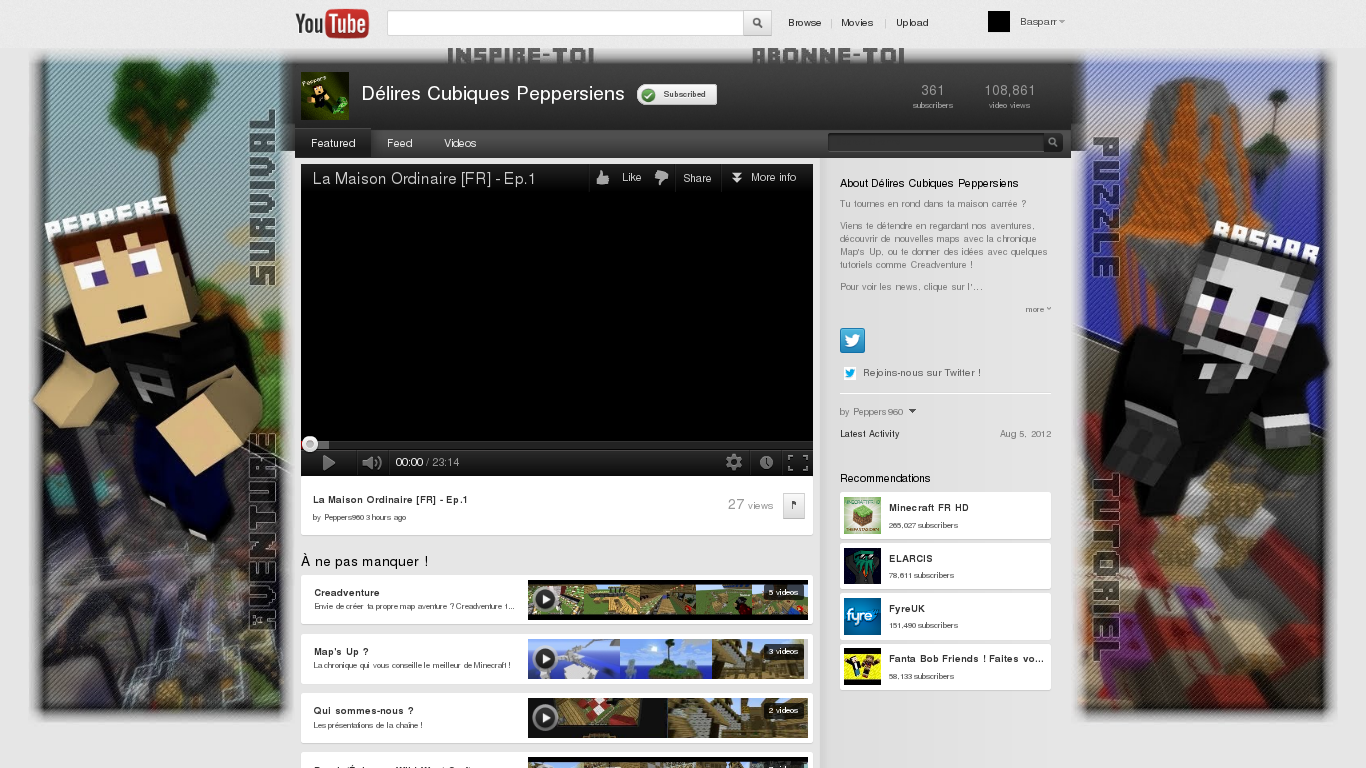Open the channel avatar image
The height and width of the screenshot is (768, 1366).
click(325, 96)
